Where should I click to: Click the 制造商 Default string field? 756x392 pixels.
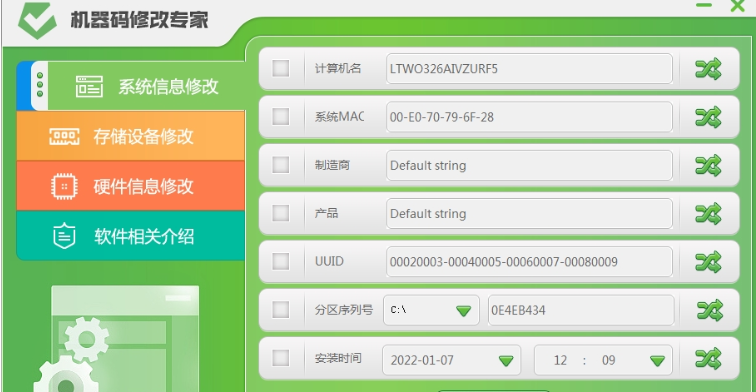click(529, 165)
